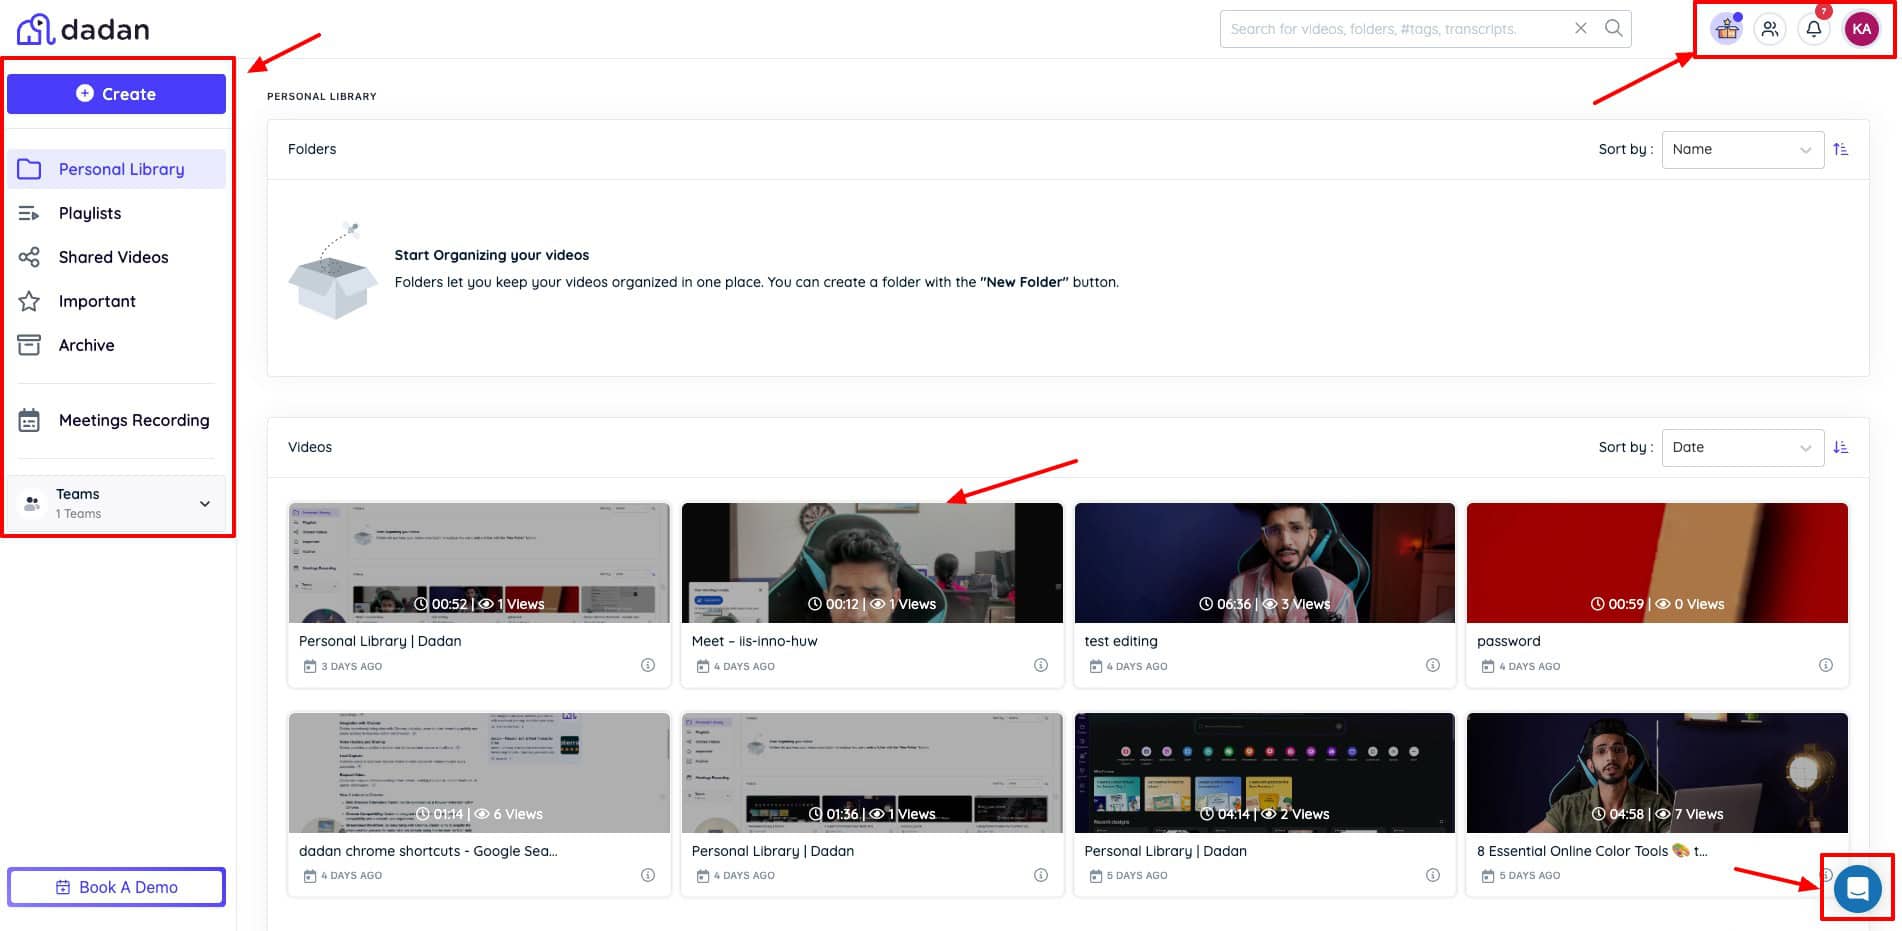Show info for 'password' video
The height and width of the screenshot is (931, 1902).
[1825, 665]
